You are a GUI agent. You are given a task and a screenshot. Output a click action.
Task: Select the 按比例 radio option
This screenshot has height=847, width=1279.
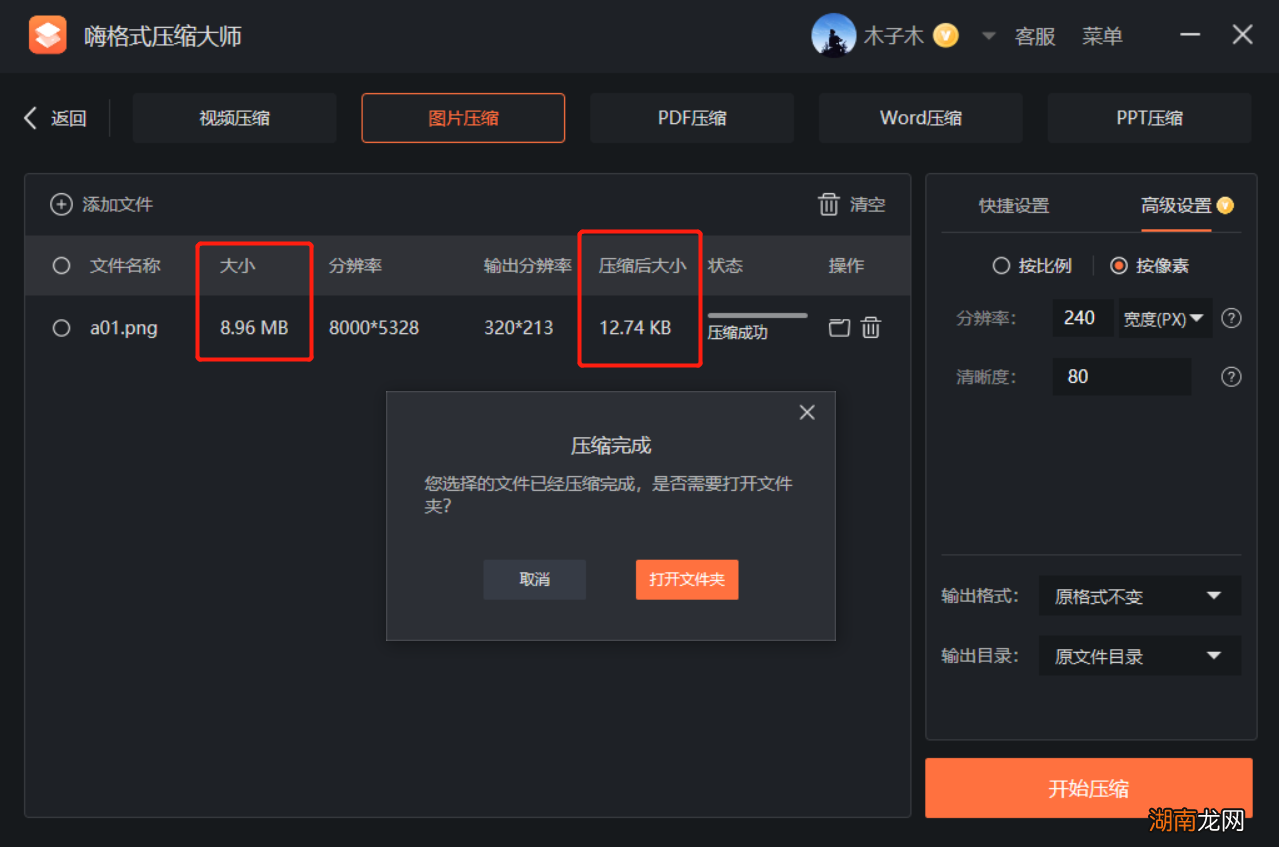1000,265
